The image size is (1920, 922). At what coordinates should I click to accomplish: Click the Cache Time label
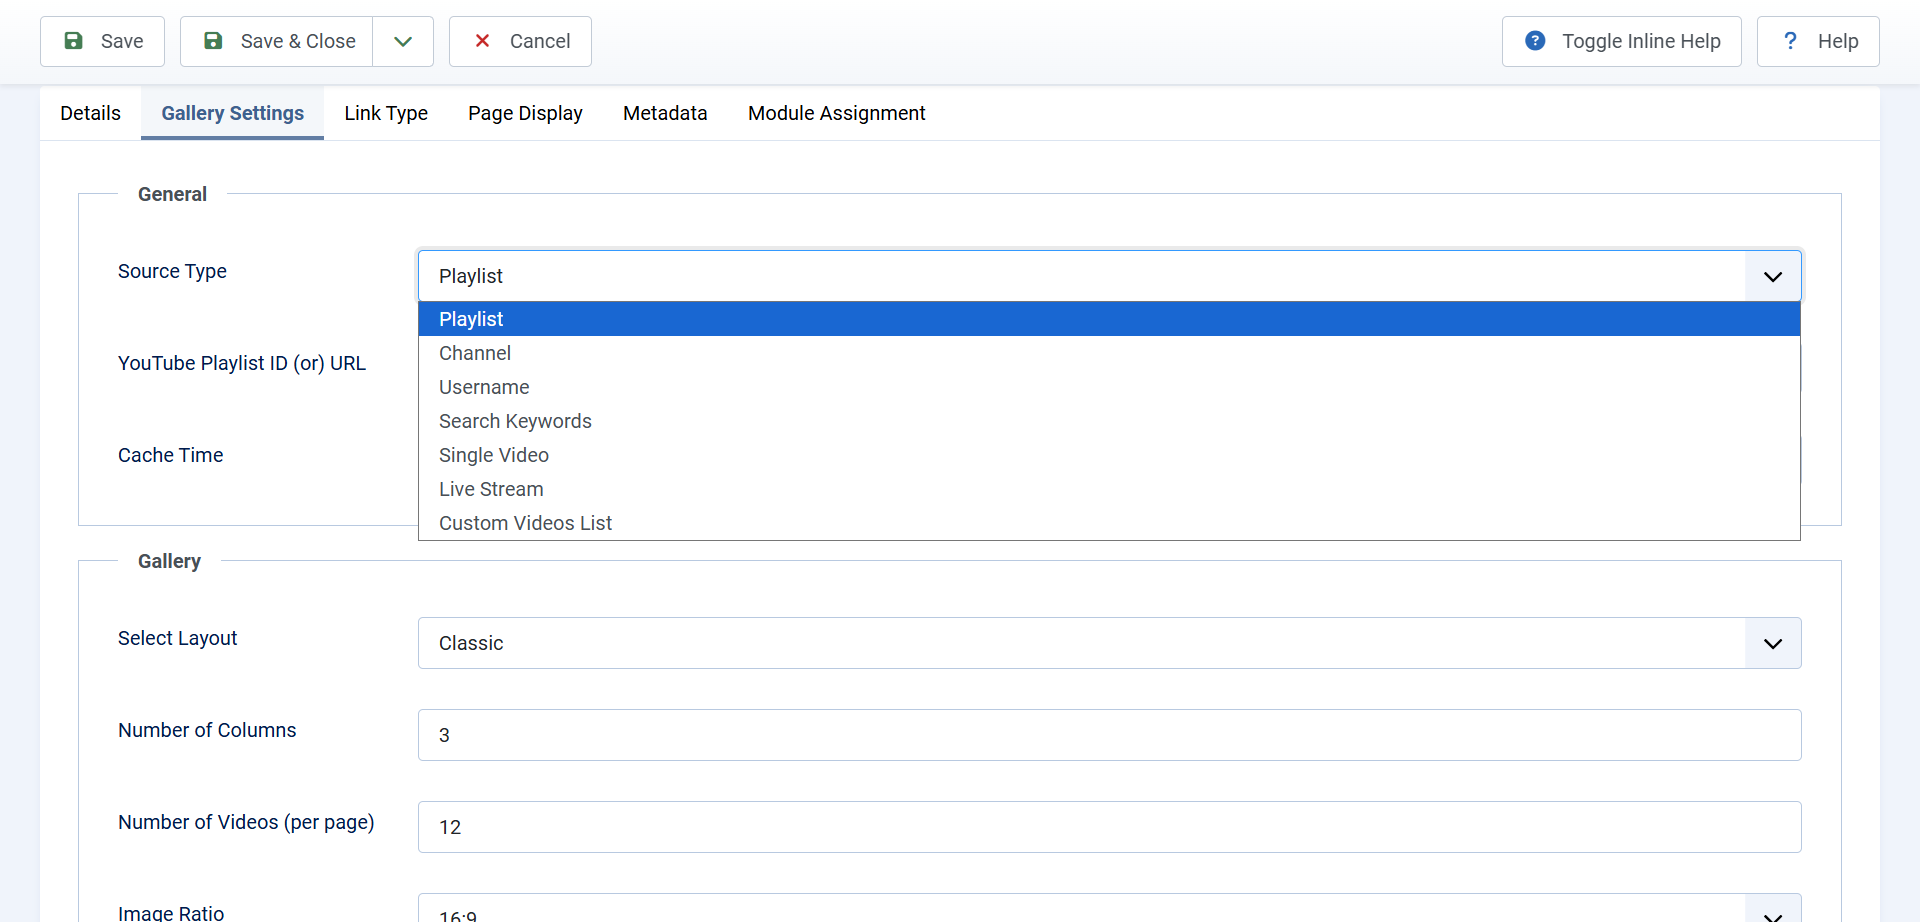(x=170, y=455)
